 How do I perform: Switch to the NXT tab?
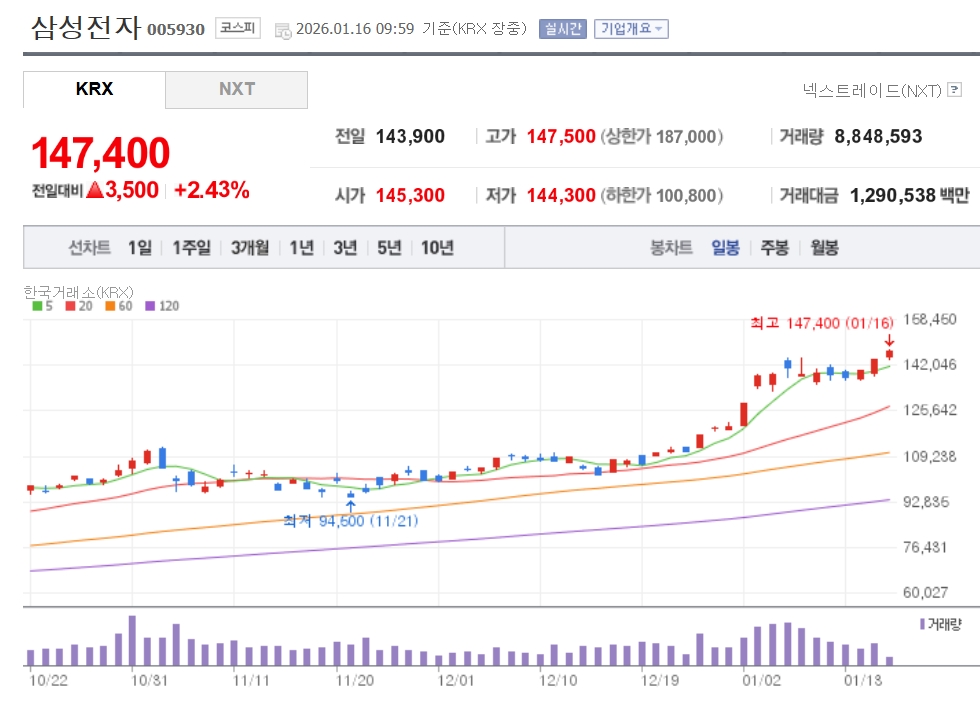click(237, 89)
